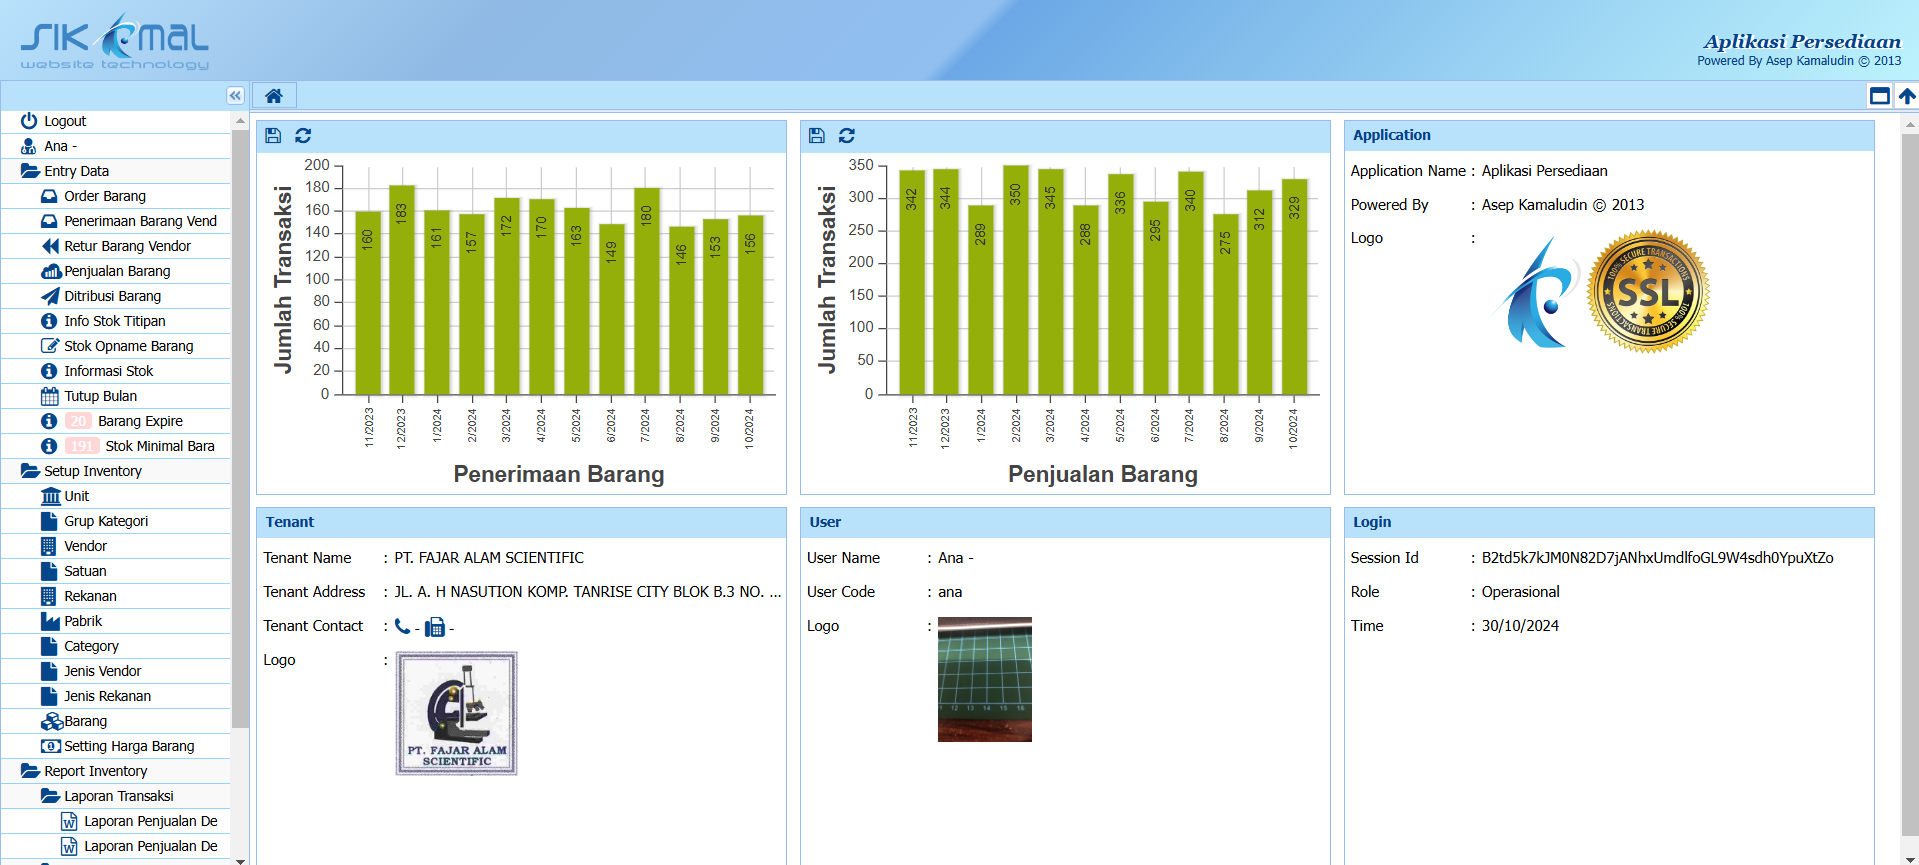Image resolution: width=1919 pixels, height=865 pixels.
Task: Collapse the Laporan Transaksi subfolder
Action: point(49,796)
